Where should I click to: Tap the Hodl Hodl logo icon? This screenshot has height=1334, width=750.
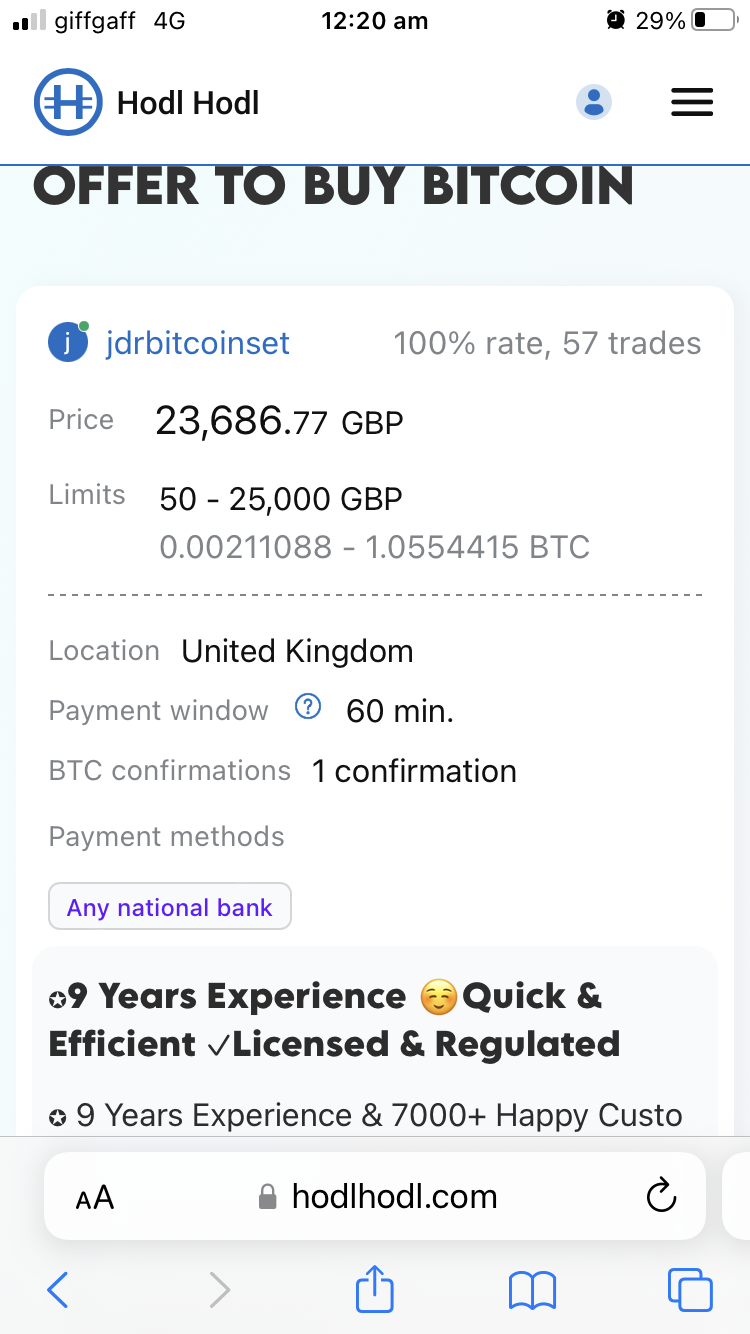(68, 102)
